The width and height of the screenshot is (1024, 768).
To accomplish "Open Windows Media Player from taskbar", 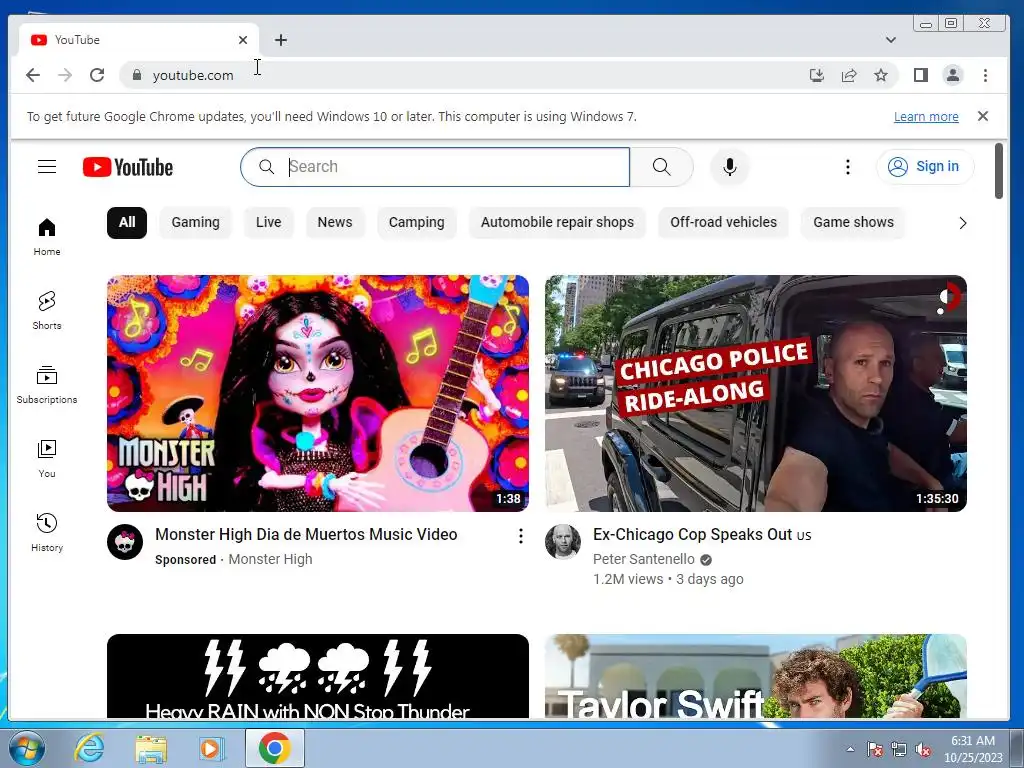I will pos(211,748).
